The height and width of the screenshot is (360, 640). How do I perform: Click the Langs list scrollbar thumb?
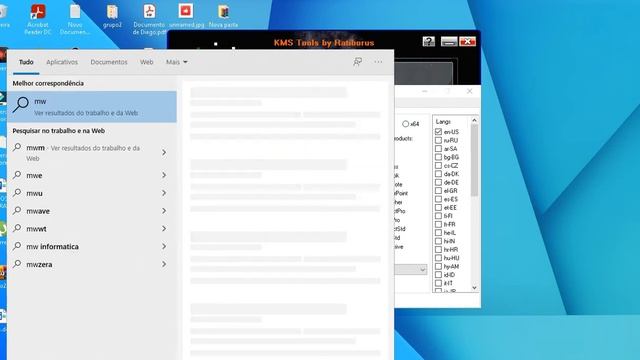click(474, 160)
